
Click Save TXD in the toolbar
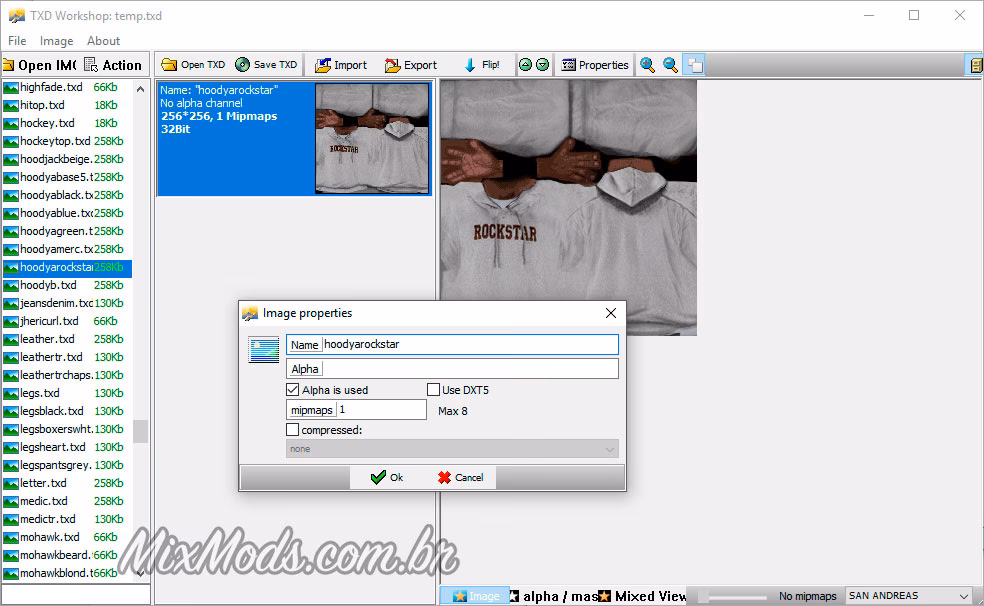click(266, 65)
